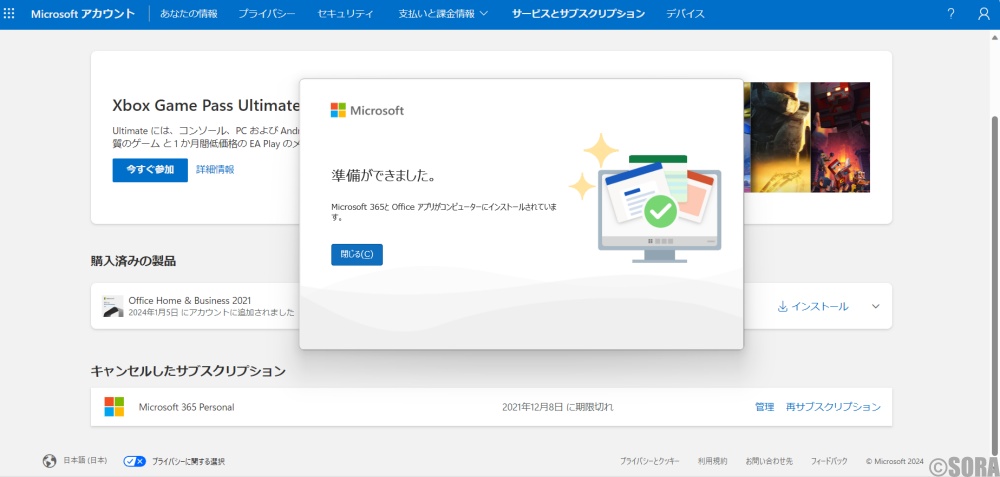Open the 支払いと課金情報 dropdown menu
1000x477 pixels.
(x=443, y=13)
